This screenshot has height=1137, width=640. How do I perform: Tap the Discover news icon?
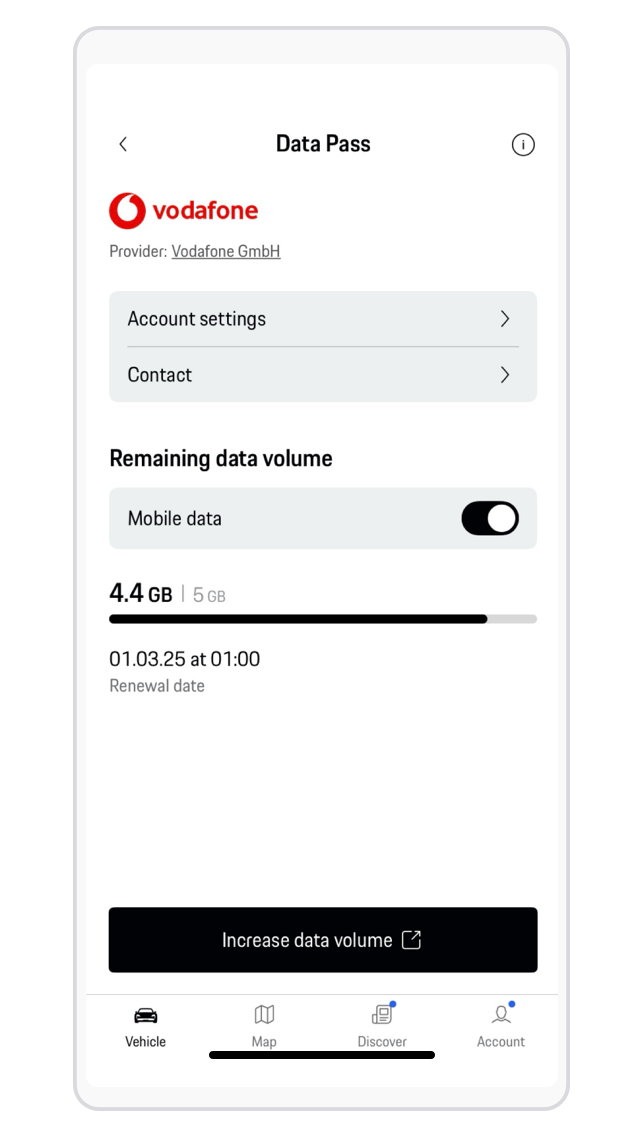382,1016
